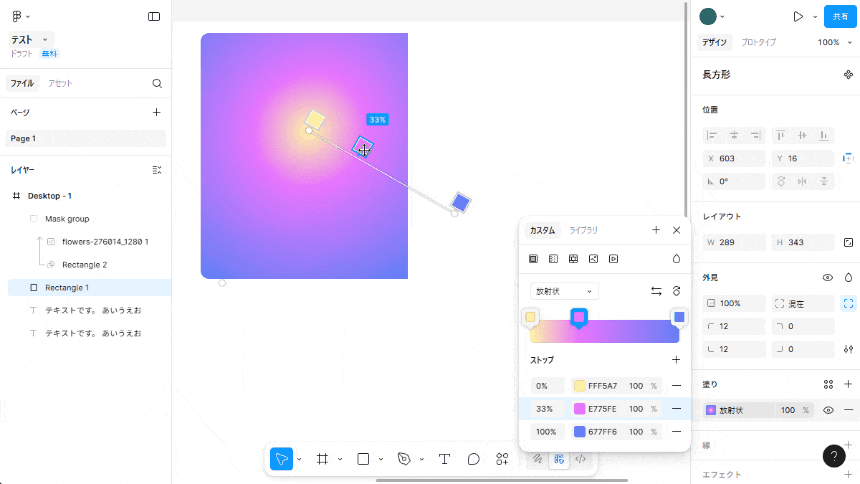The image size is (860, 484).
Task: Add a new page with plus icon
Action: tap(156, 112)
